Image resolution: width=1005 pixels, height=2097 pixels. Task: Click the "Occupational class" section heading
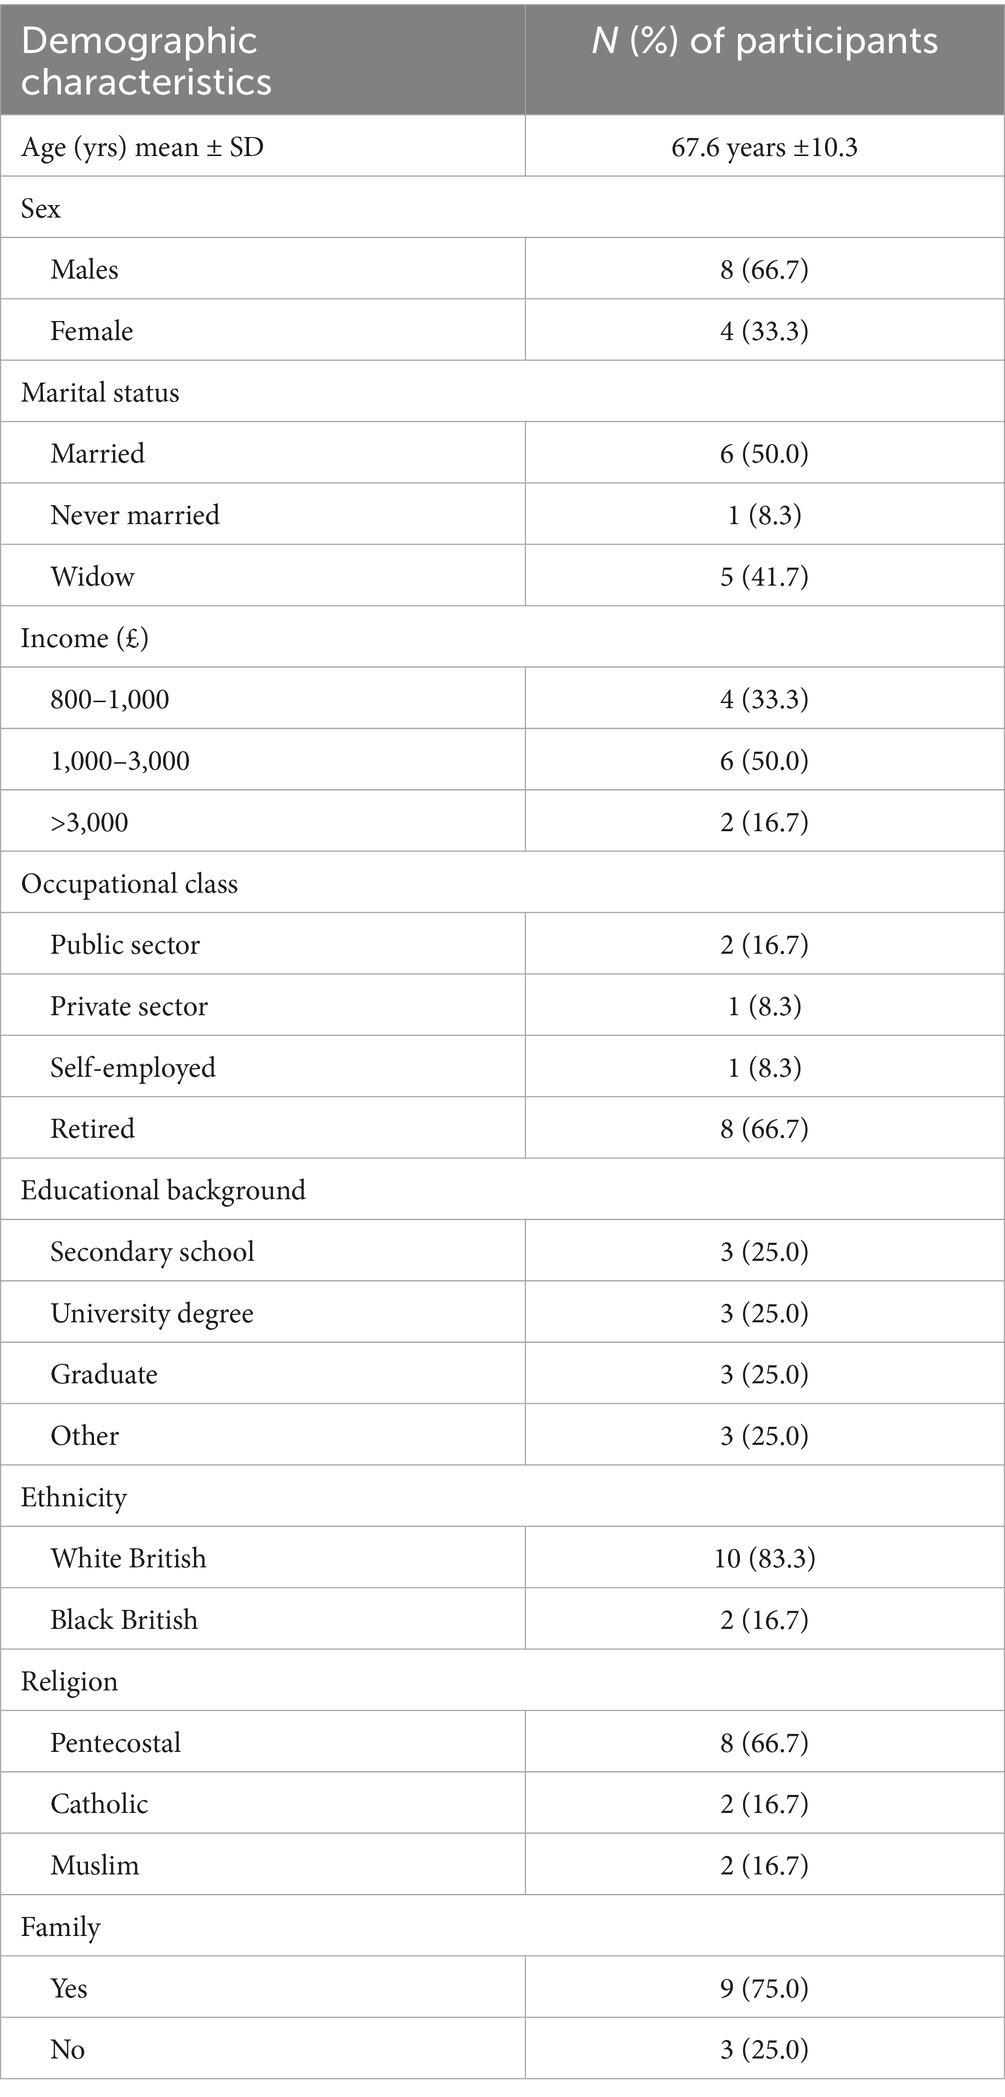[x=129, y=885]
